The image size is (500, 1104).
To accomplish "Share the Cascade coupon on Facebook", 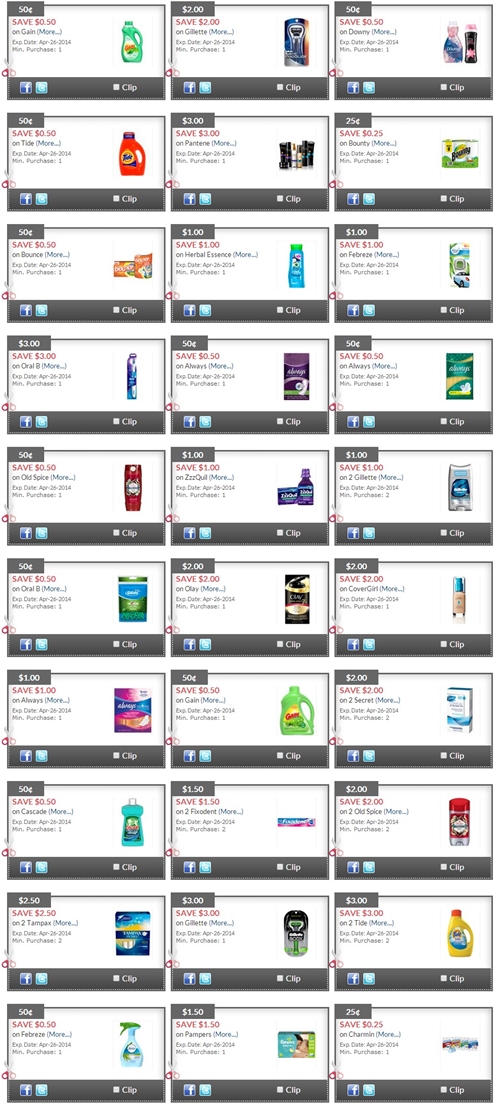I will (26, 867).
